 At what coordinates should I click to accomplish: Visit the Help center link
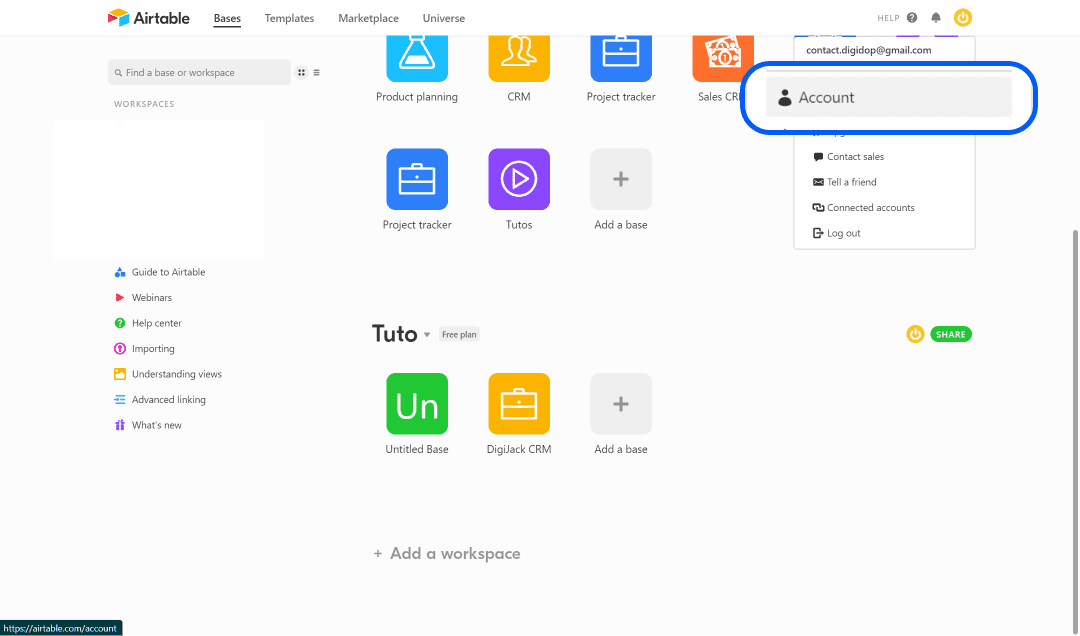click(156, 323)
